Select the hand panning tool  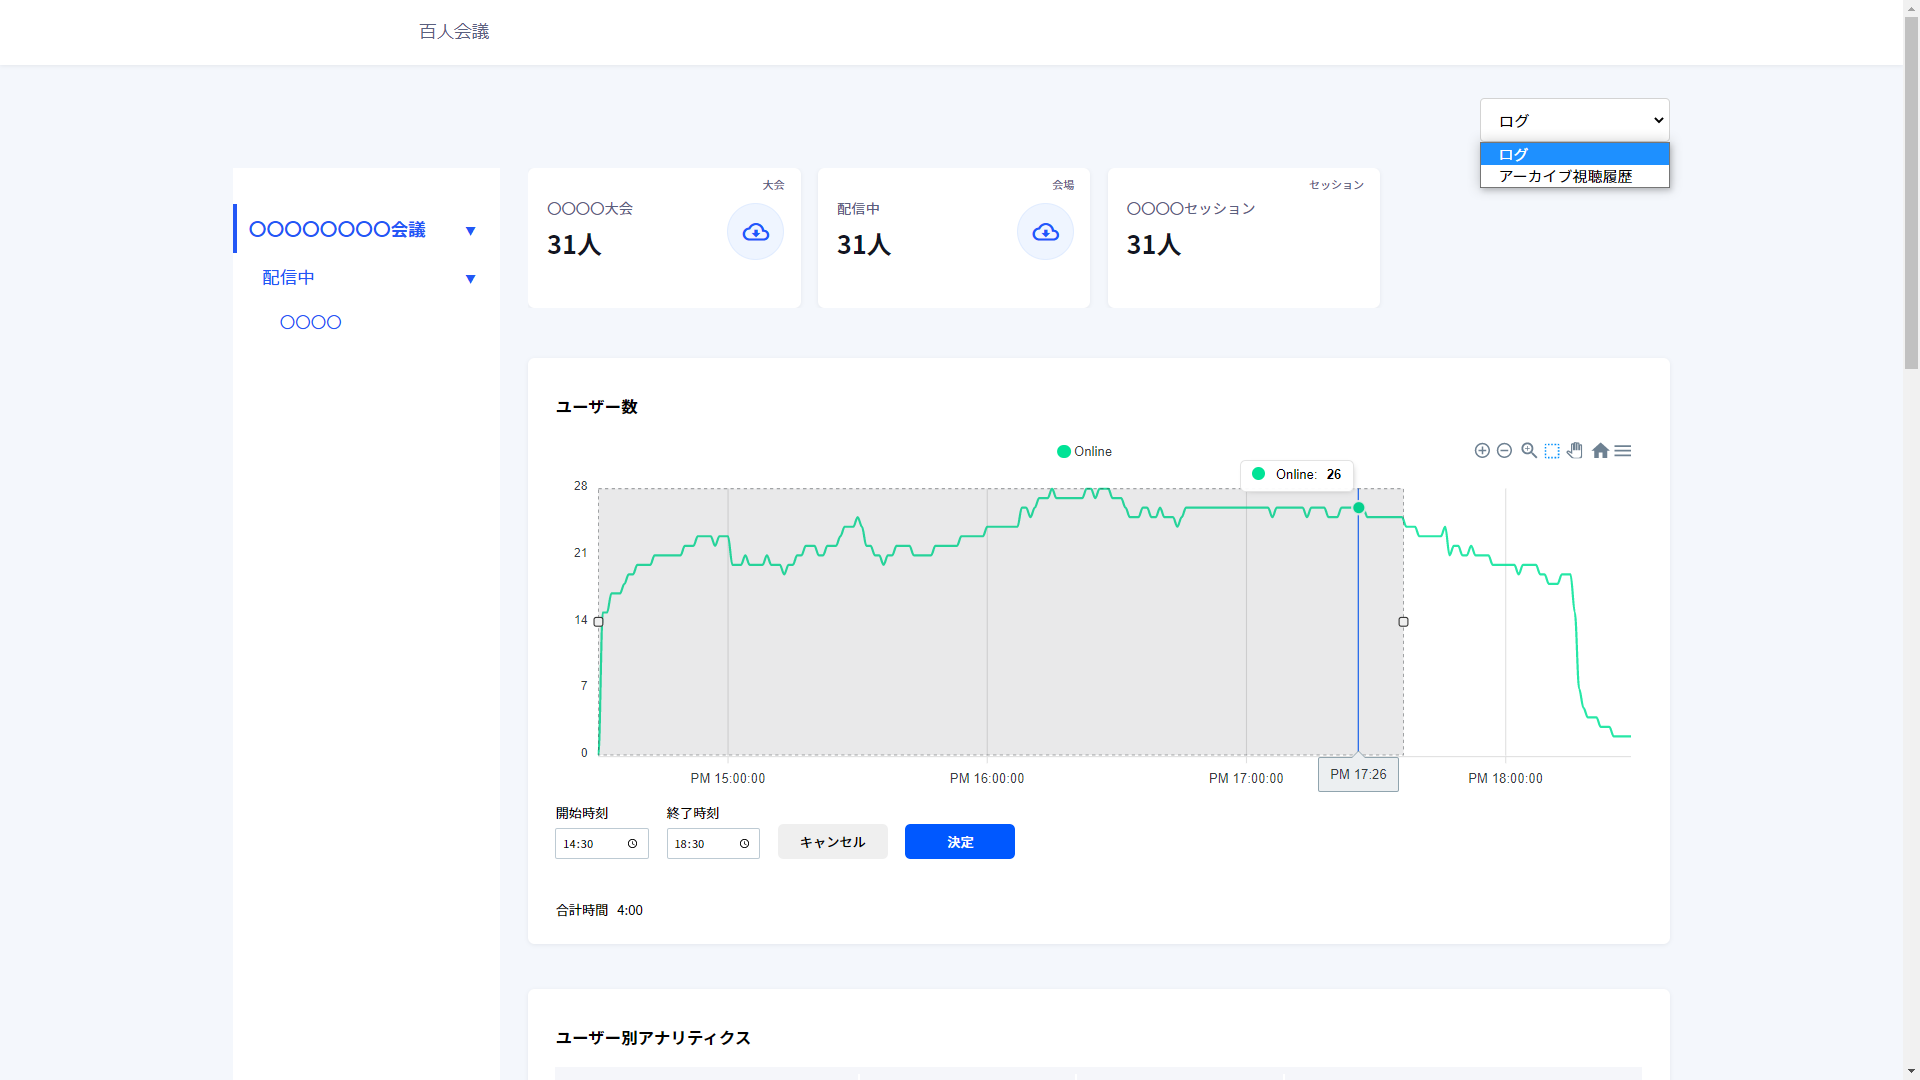[x=1575, y=451]
